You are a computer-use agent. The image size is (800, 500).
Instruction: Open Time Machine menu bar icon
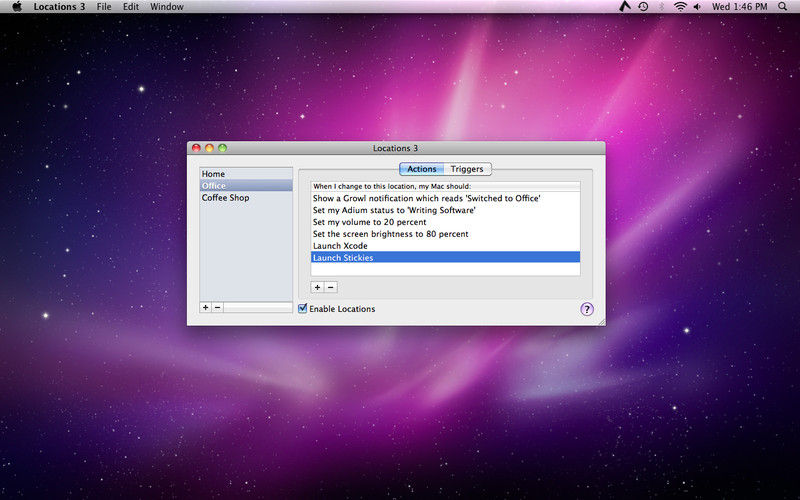tap(643, 7)
